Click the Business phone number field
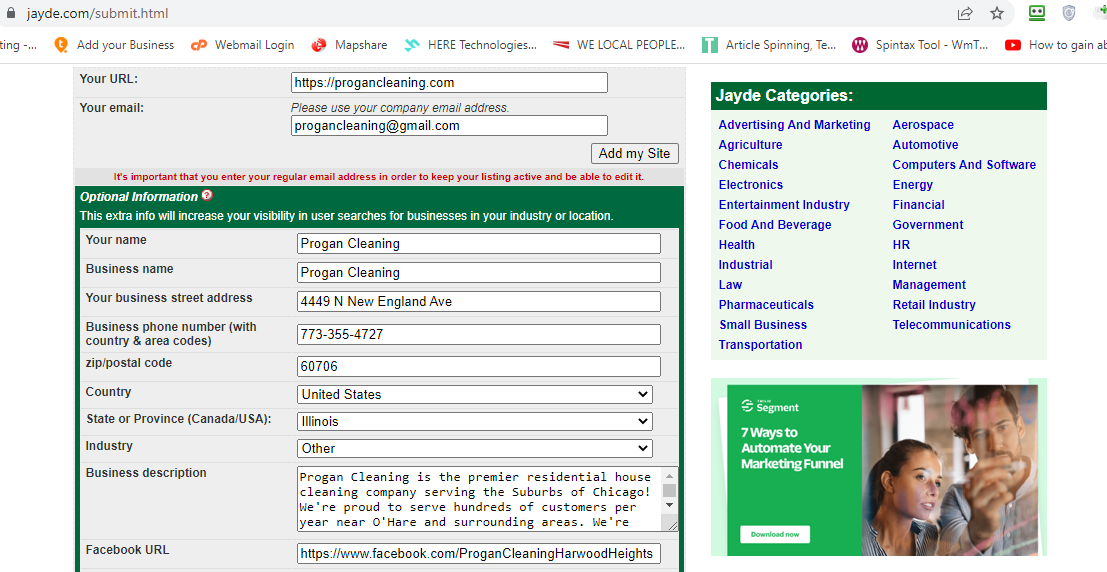The height and width of the screenshot is (572, 1107). 479,334
